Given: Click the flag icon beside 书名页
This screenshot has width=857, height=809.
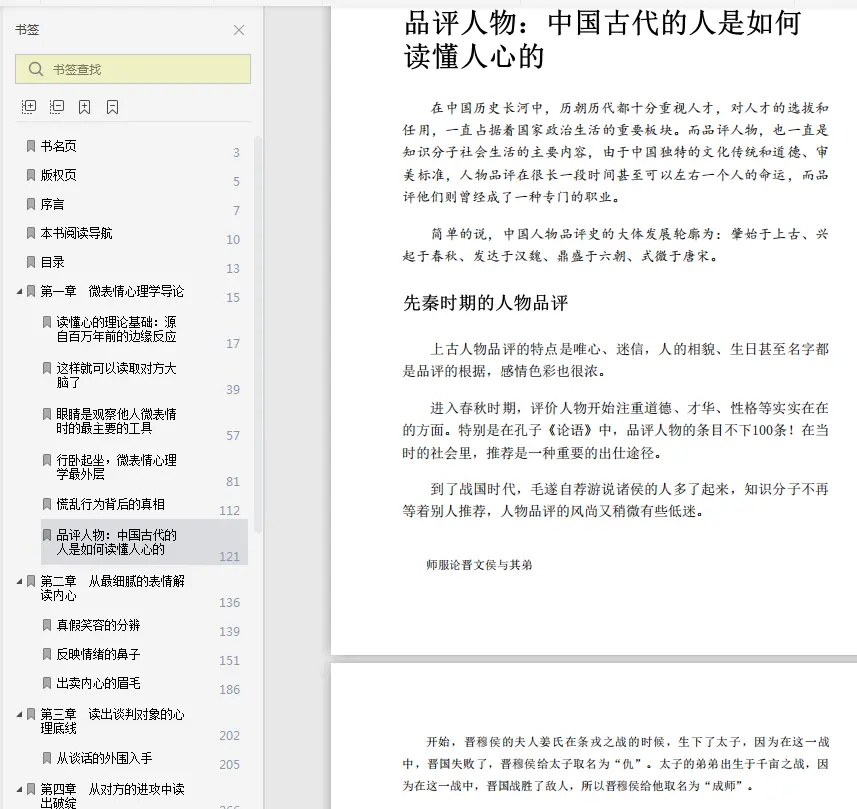Looking at the screenshot, I should click(31, 146).
